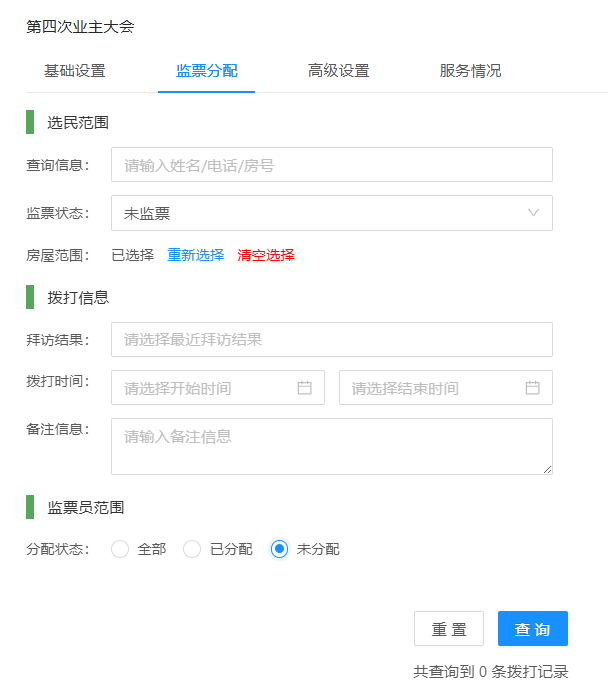Click the red 清空选择 link
This screenshot has width=608, height=688.
[266, 255]
